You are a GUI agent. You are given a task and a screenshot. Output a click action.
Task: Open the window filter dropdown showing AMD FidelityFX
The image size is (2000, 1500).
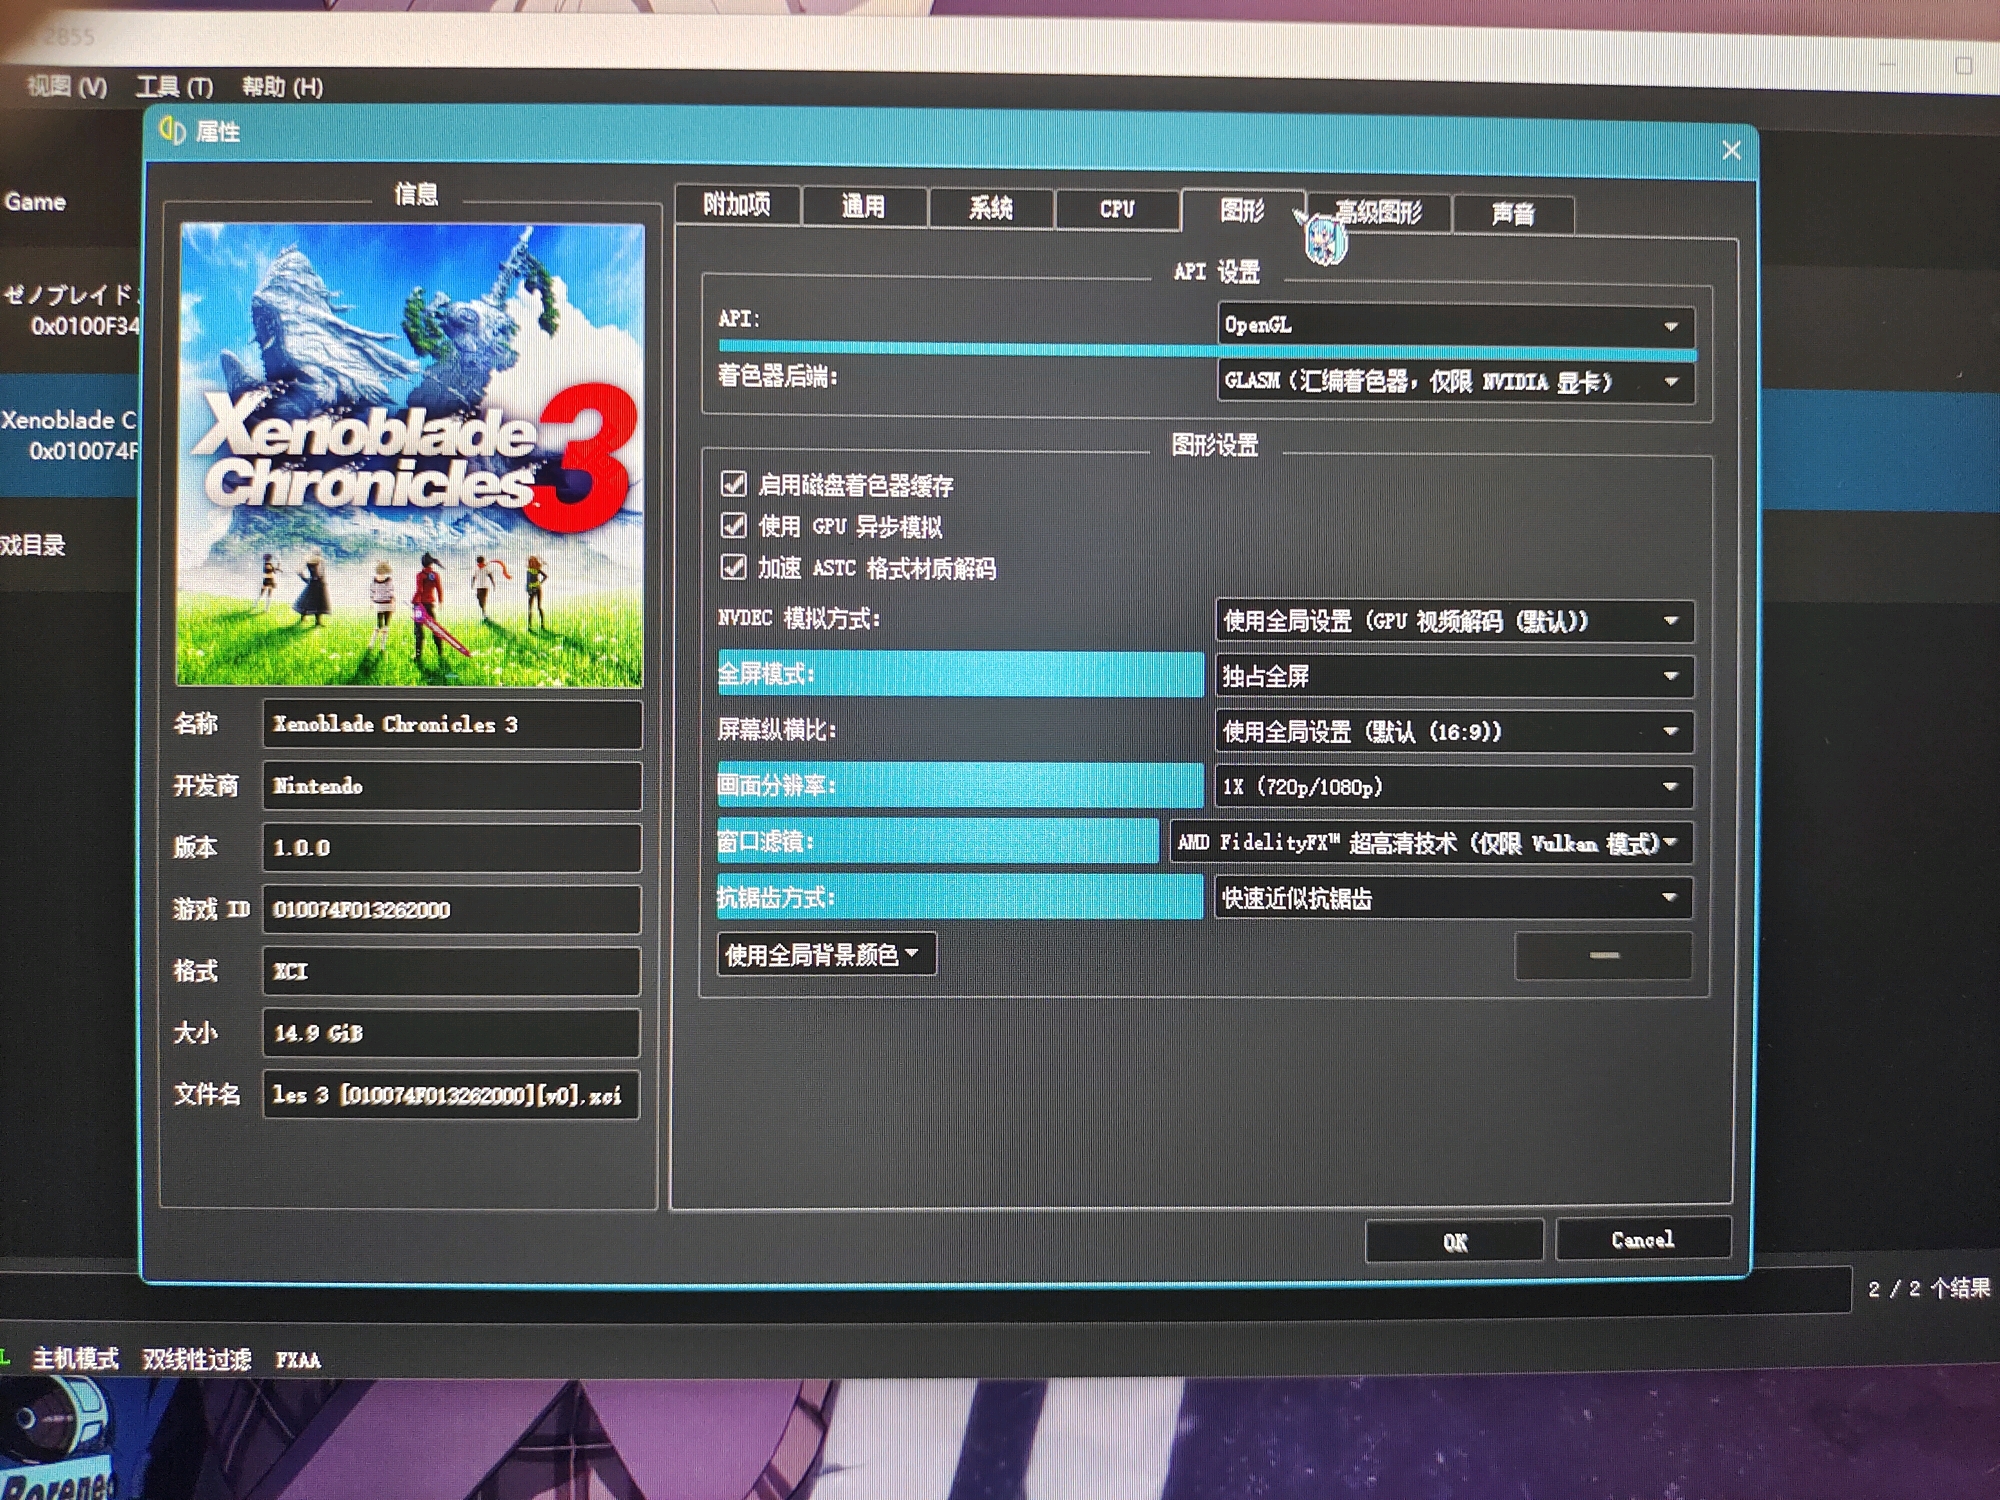tap(1431, 842)
